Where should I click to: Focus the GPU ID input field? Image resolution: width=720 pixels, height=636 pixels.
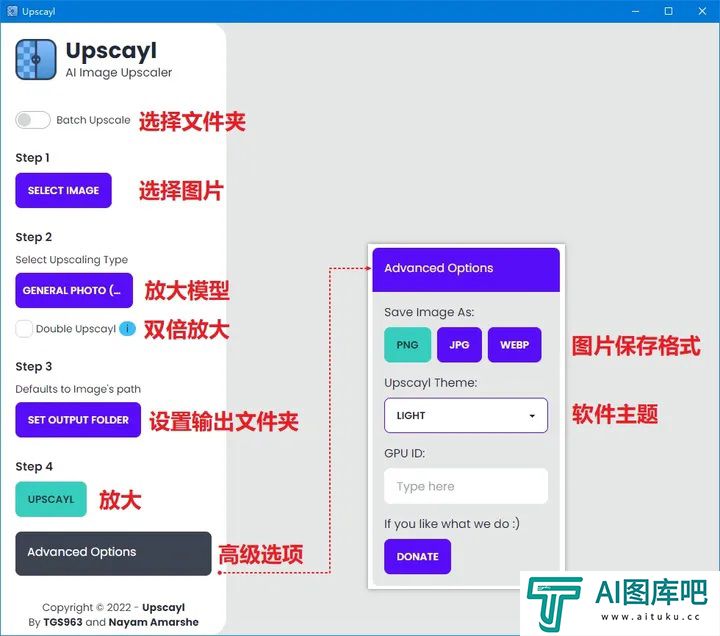click(466, 486)
